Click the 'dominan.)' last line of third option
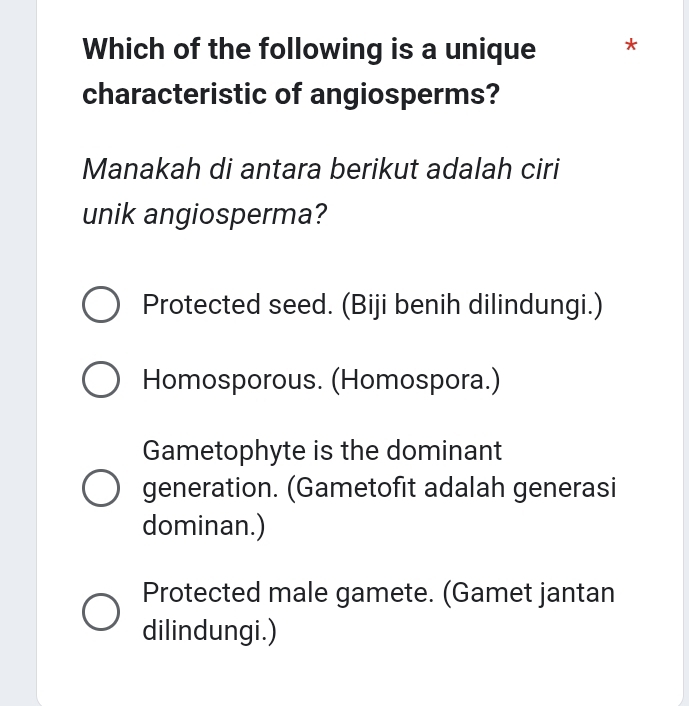Screen dimensions: 689x706 coord(204,525)
